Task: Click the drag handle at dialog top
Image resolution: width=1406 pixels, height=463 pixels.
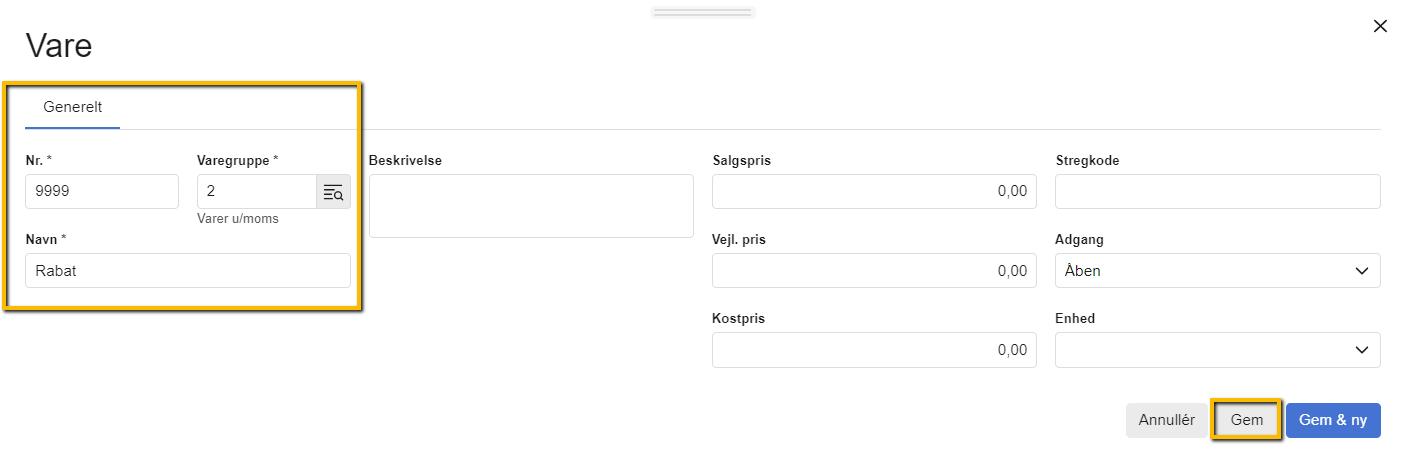Action: coord(702,12)
